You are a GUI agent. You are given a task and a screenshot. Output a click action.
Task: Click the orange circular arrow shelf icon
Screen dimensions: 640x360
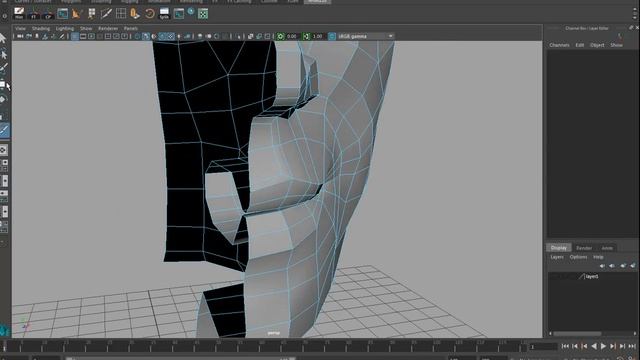click(150, 13)
